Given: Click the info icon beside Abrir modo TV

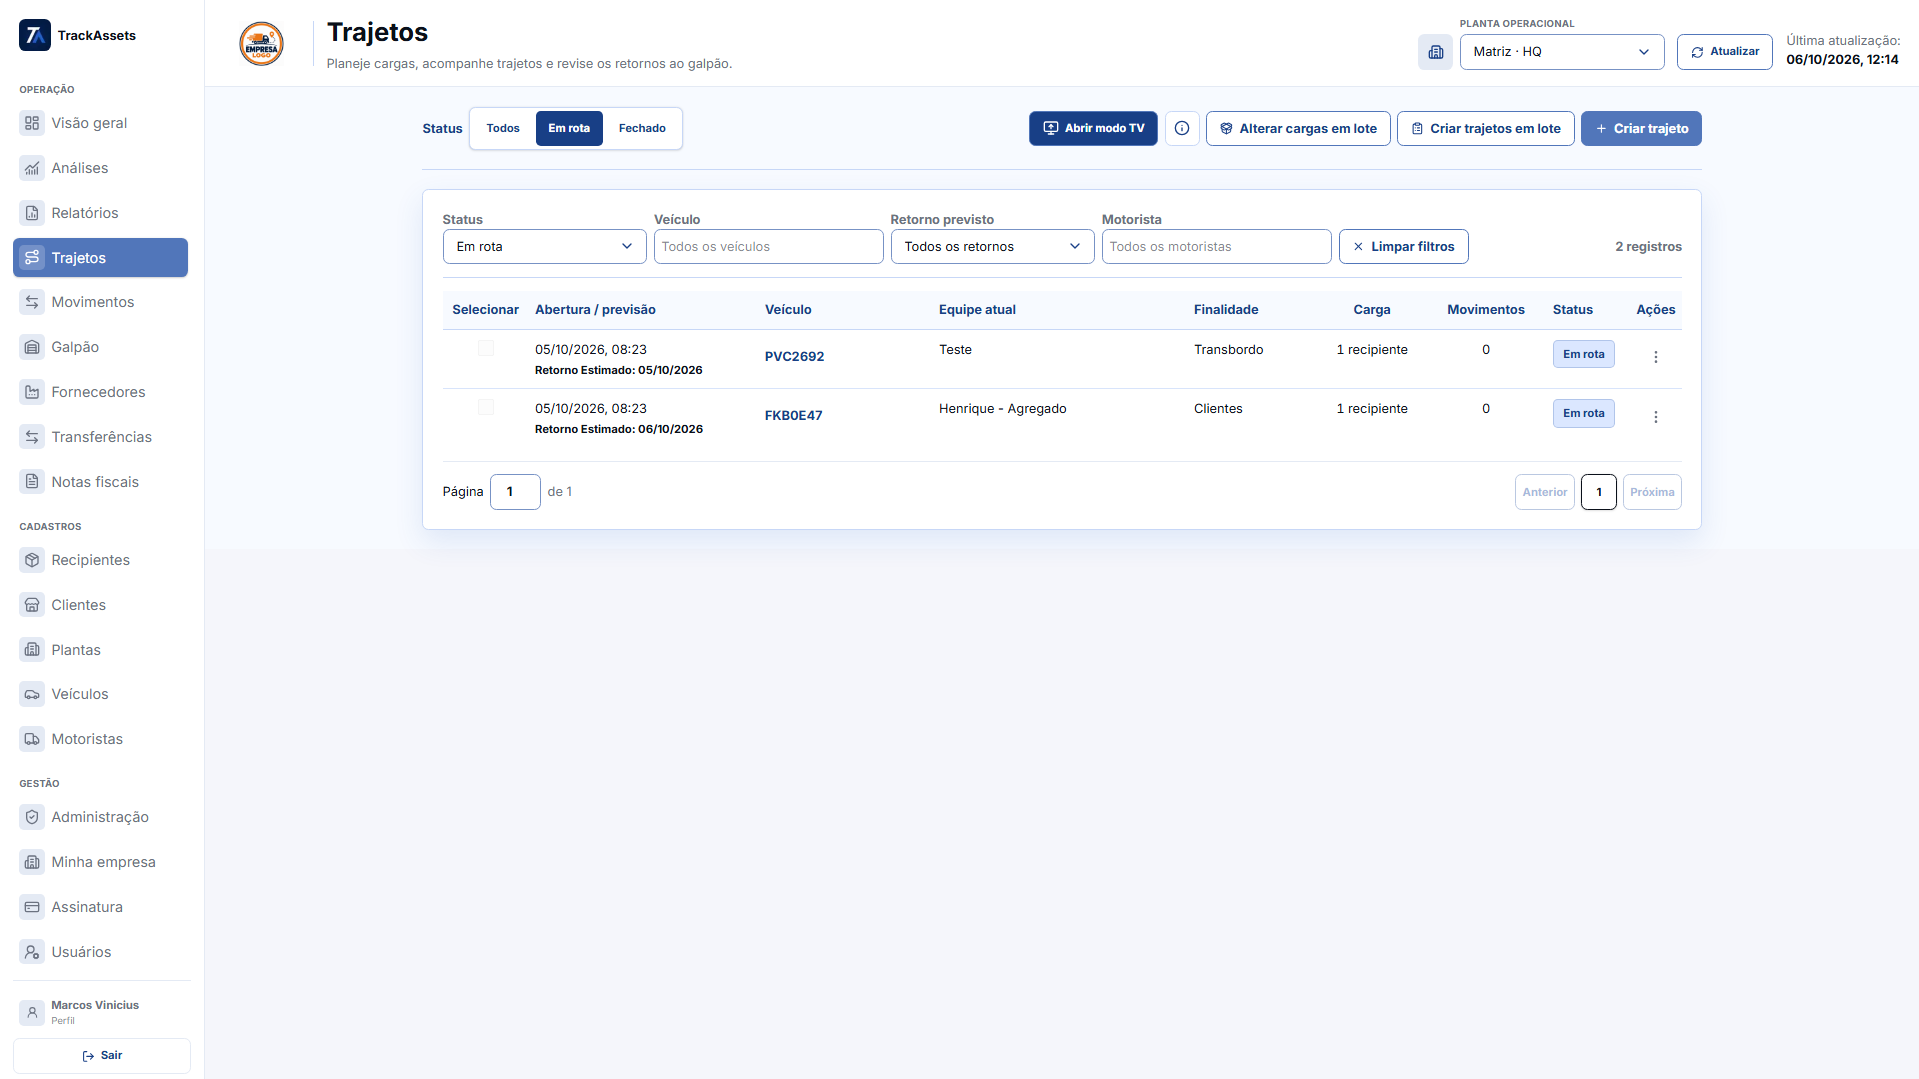Looking at the screenshot, I should click(1182, 128).
